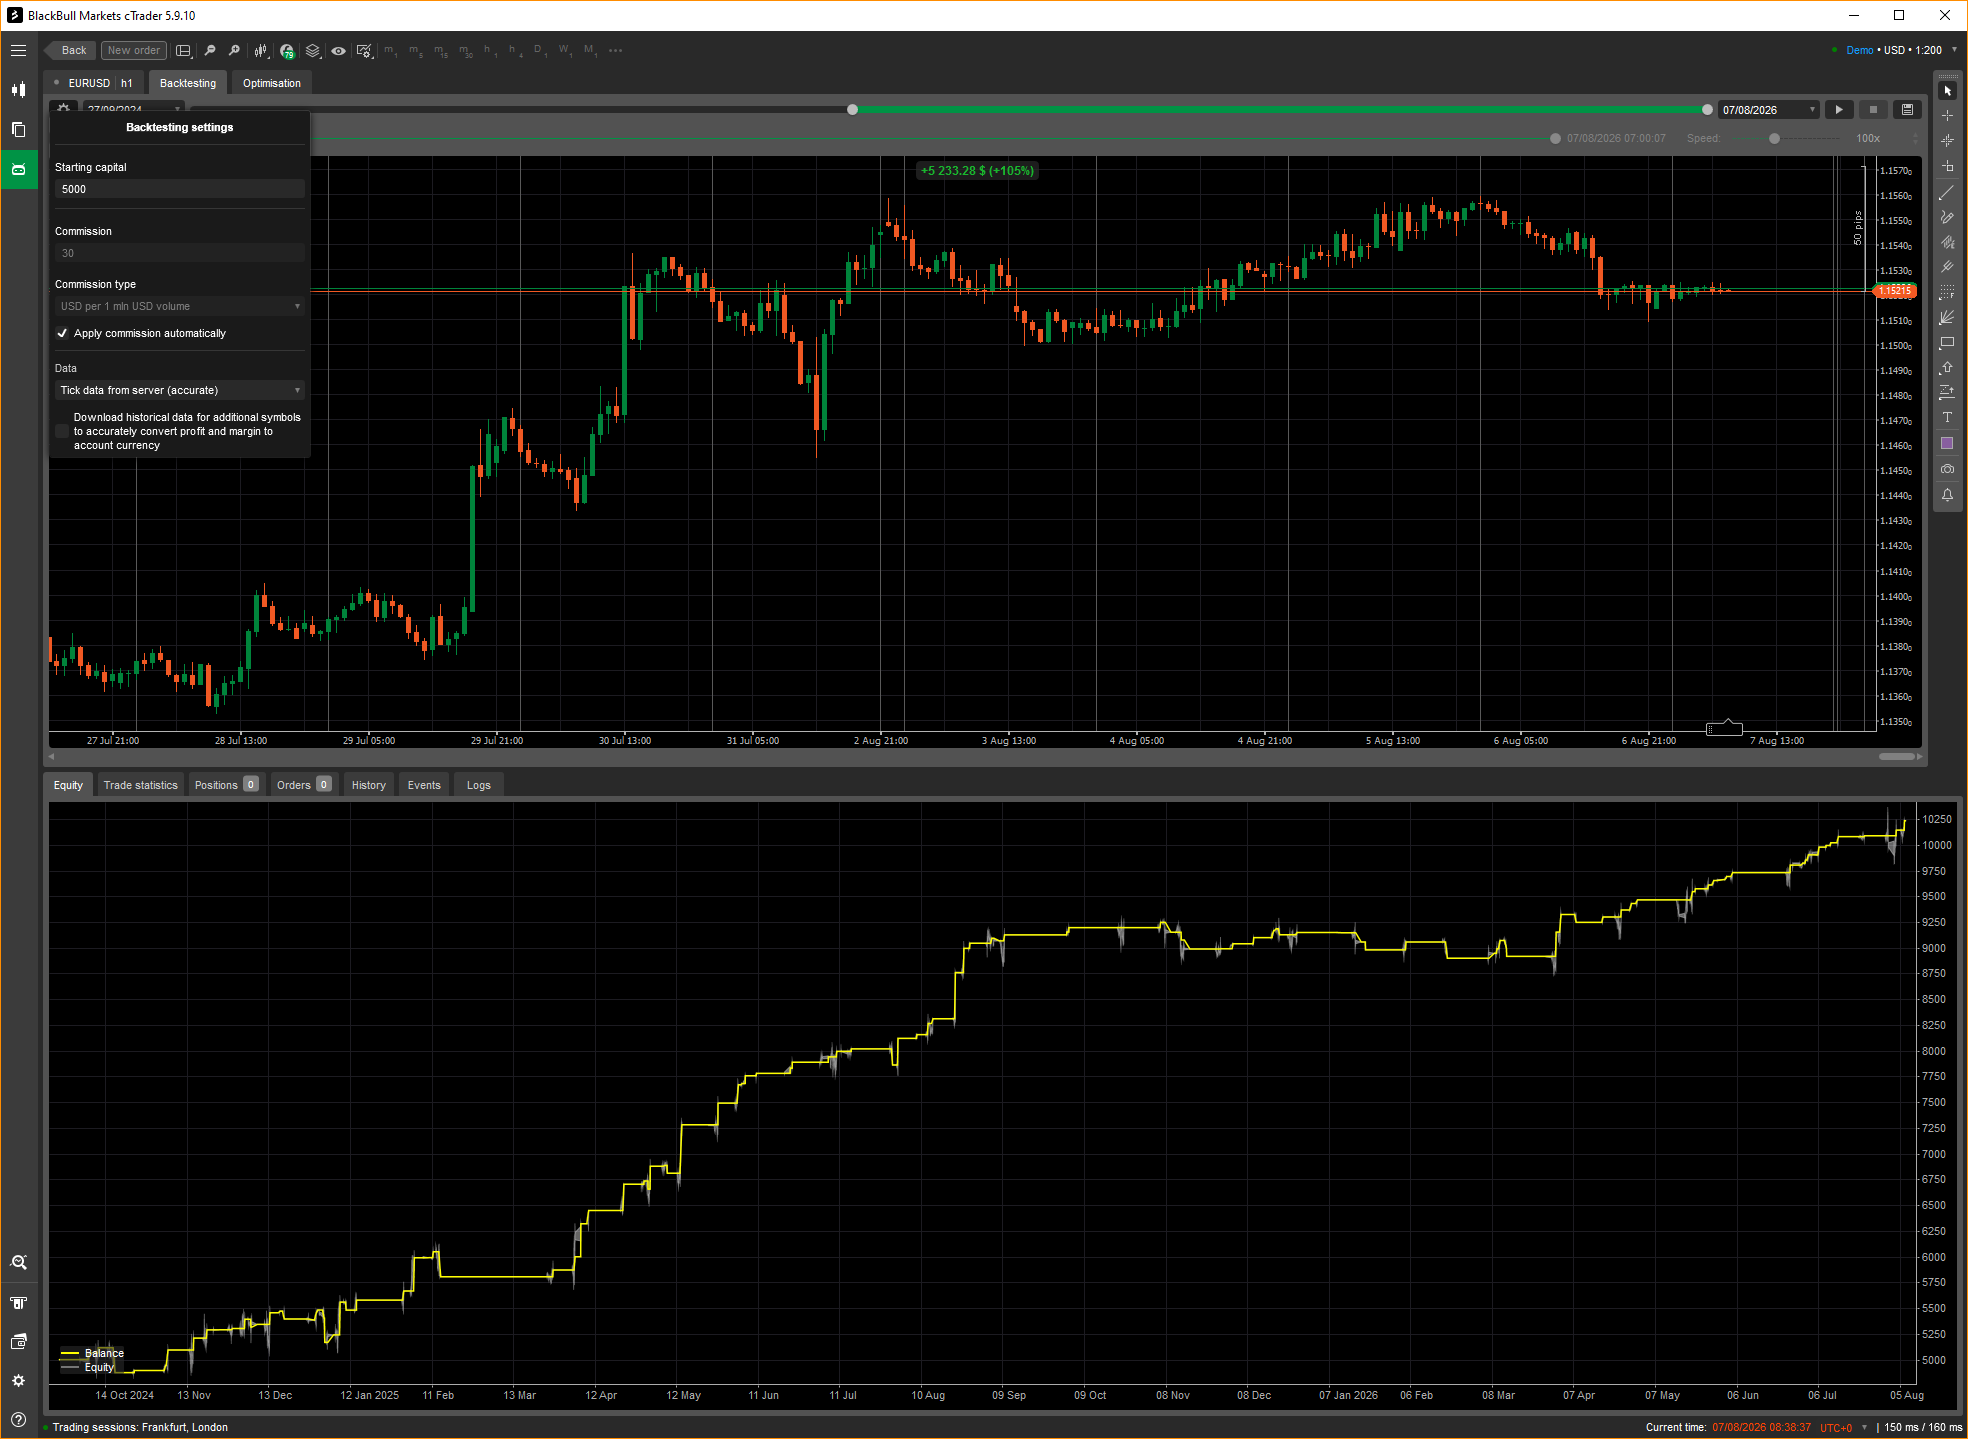Open the market sentiment 79 icon

tap(287, 51)
